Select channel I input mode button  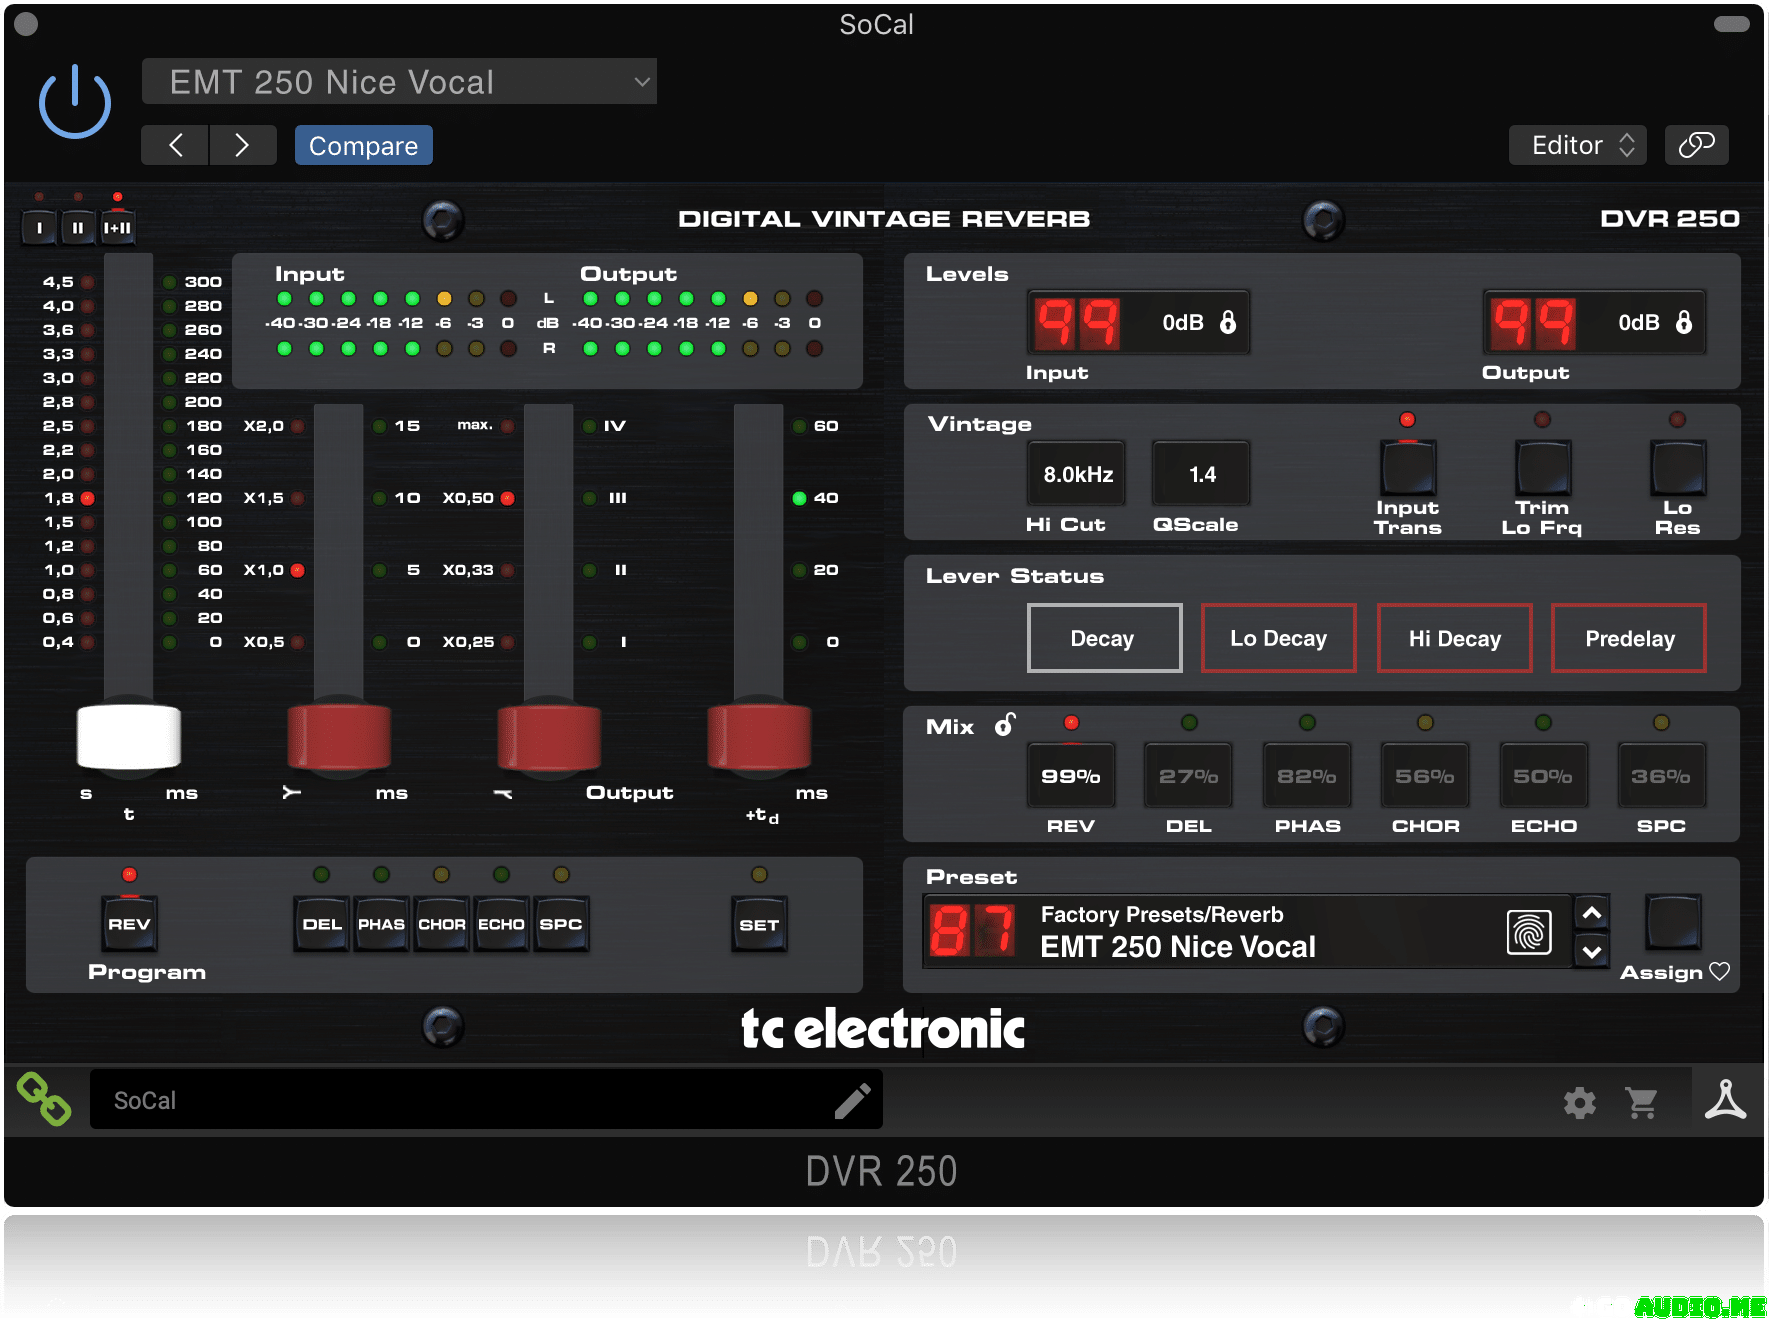[x=39, y=228]
